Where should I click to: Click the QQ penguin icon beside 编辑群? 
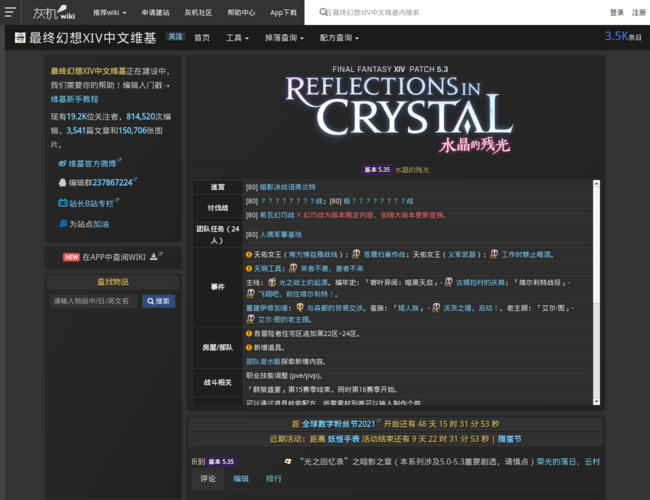(62, 183)
